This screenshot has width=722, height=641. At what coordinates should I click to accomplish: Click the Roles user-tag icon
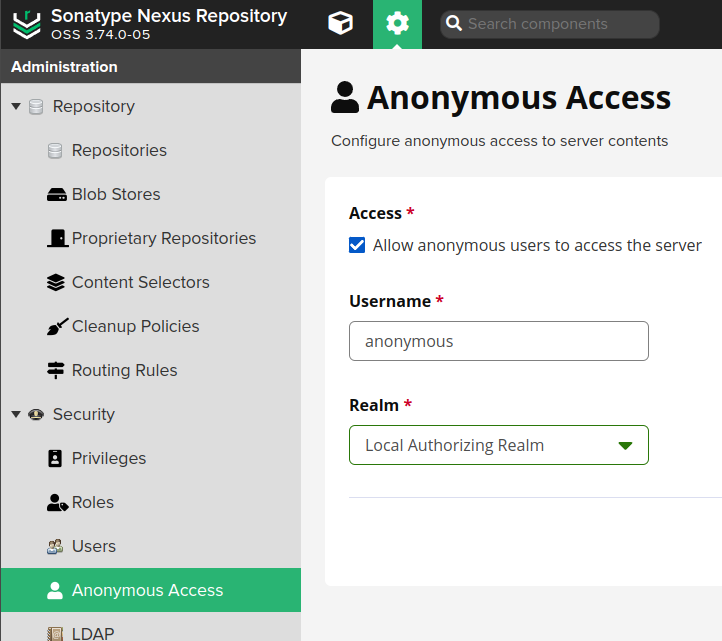pos(57,502)
